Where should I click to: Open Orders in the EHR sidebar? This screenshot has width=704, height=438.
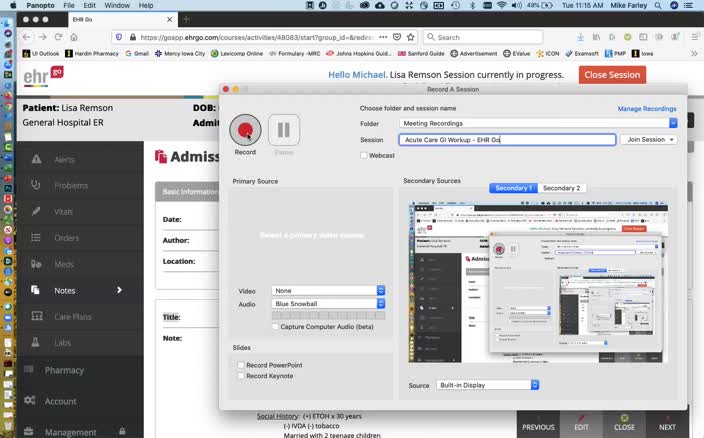coord(66,238)
